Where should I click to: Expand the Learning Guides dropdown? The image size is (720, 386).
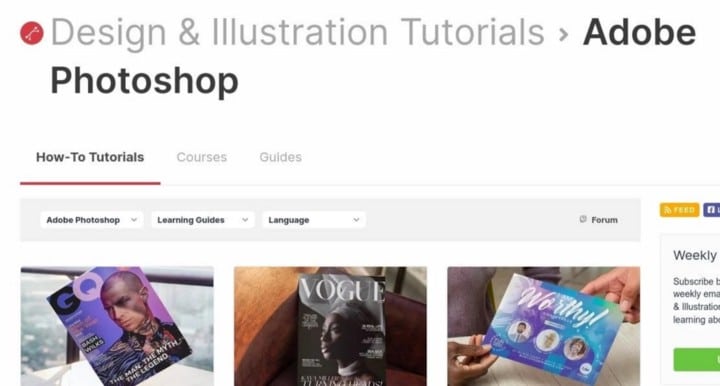click(202, 220)
